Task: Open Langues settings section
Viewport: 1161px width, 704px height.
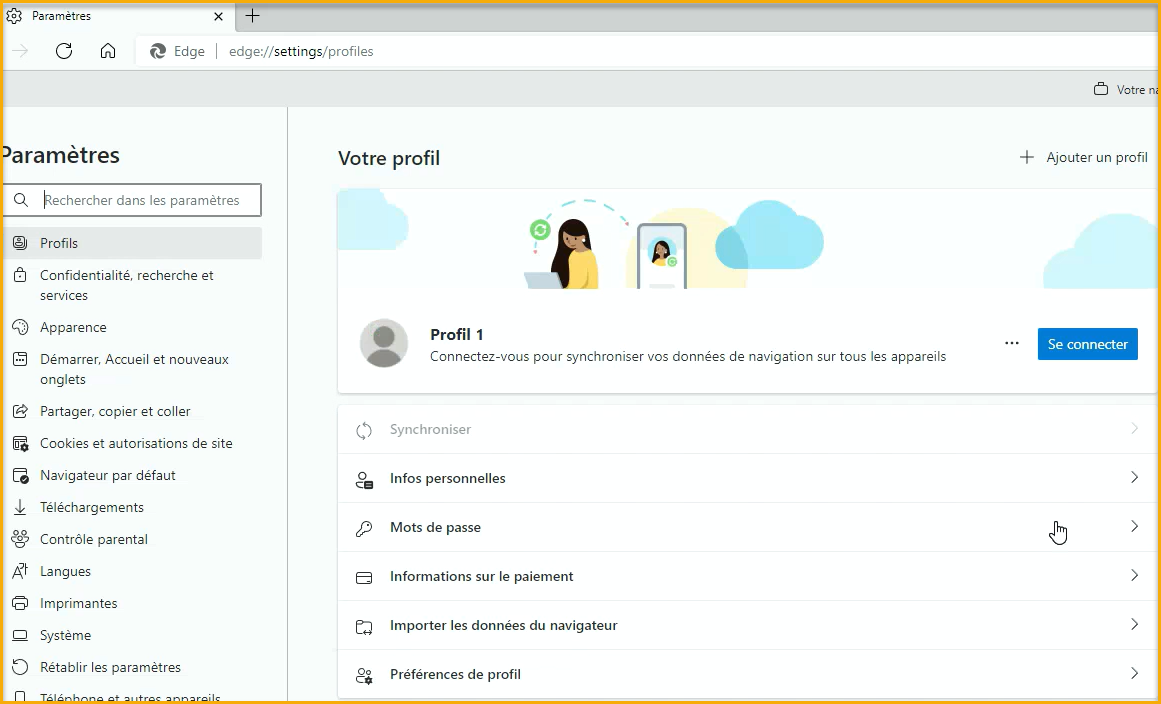Action: [65, 571]
